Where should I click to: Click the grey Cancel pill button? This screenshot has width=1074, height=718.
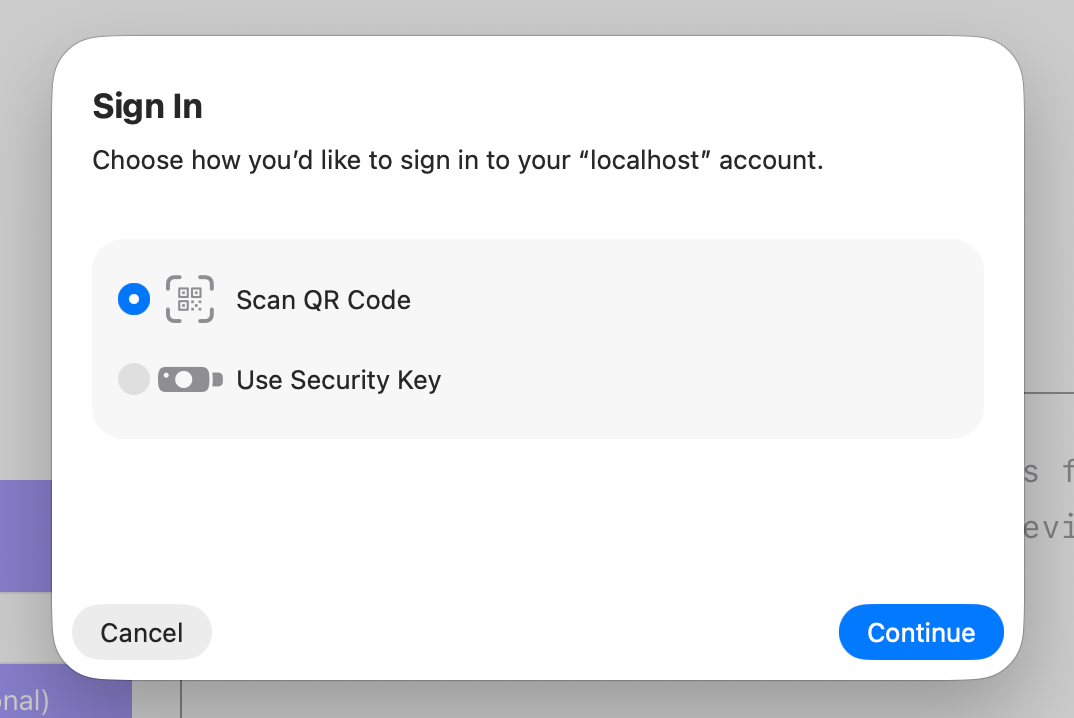pyautogui.click(x=141, y=632)
